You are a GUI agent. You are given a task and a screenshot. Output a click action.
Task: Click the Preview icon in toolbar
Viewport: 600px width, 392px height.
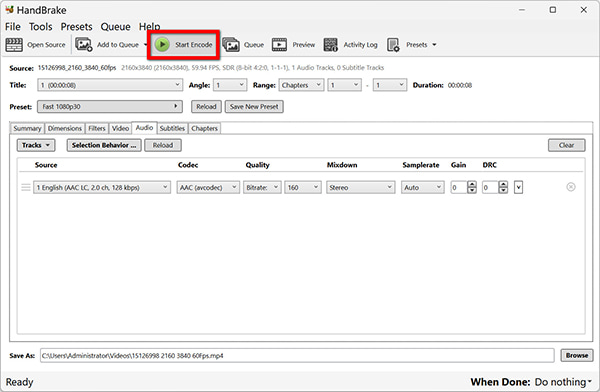click(279, 44)
